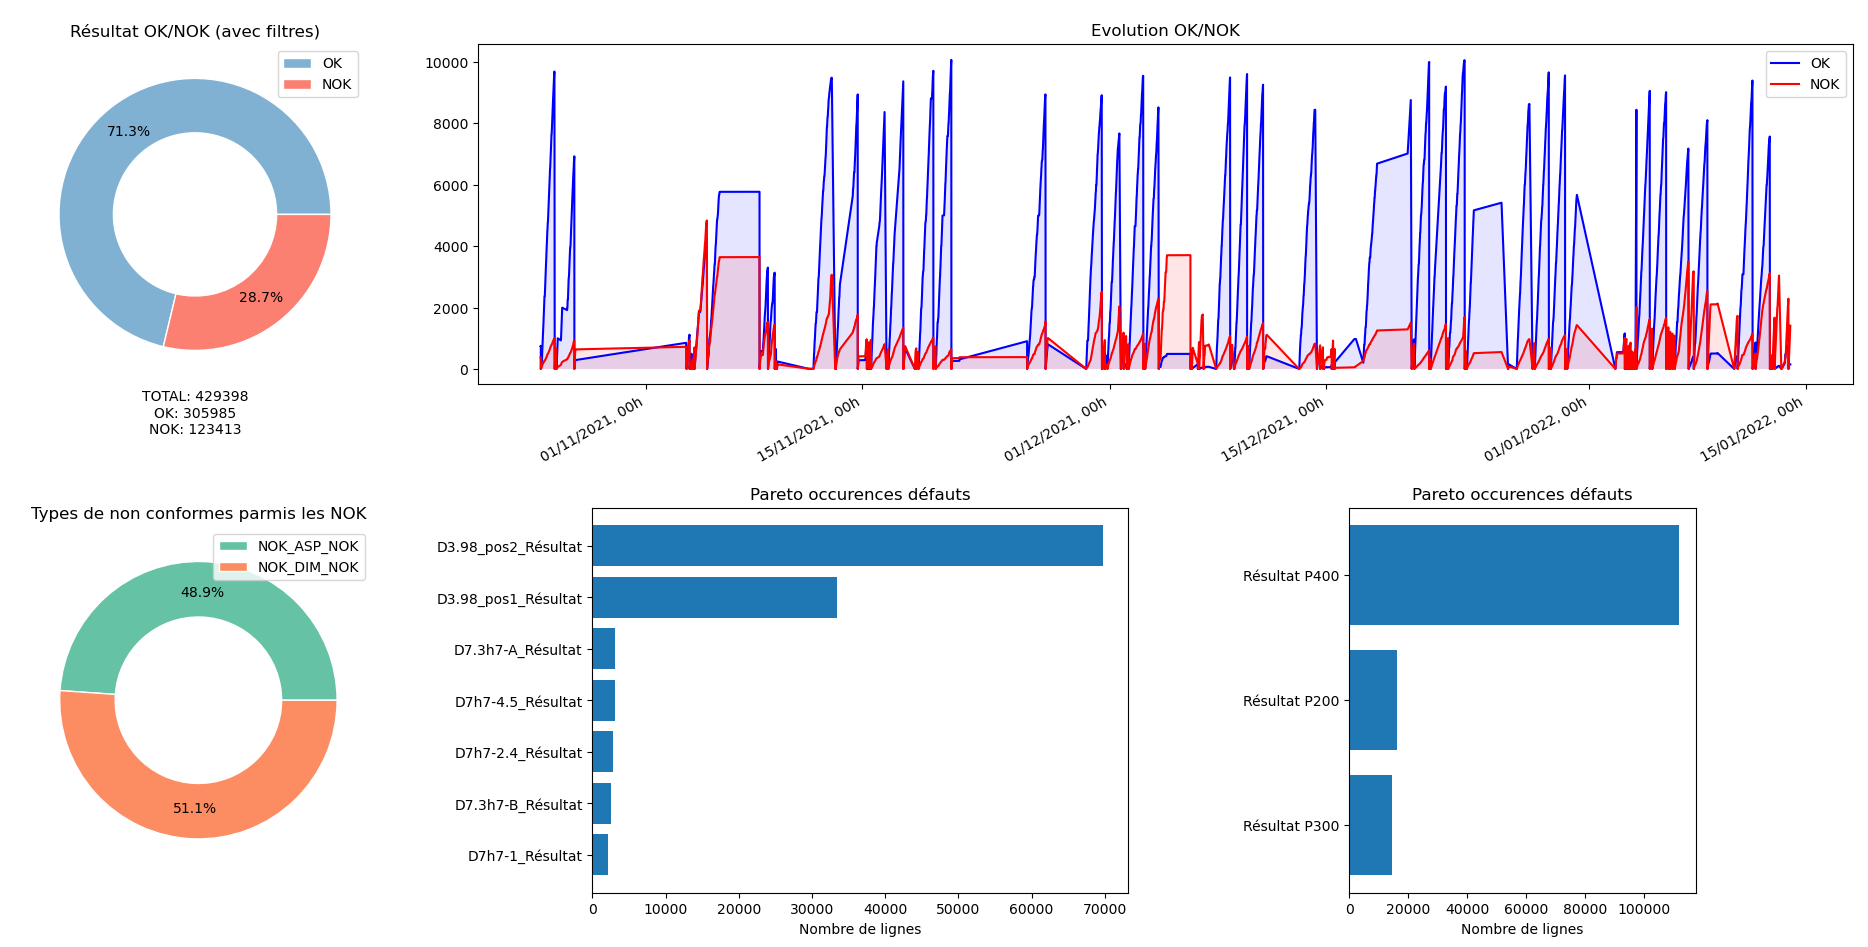1868x947 pixels.
Task: Click the green NOK_ASP_NOK legend swatch
Action: (x=233, y=546)
